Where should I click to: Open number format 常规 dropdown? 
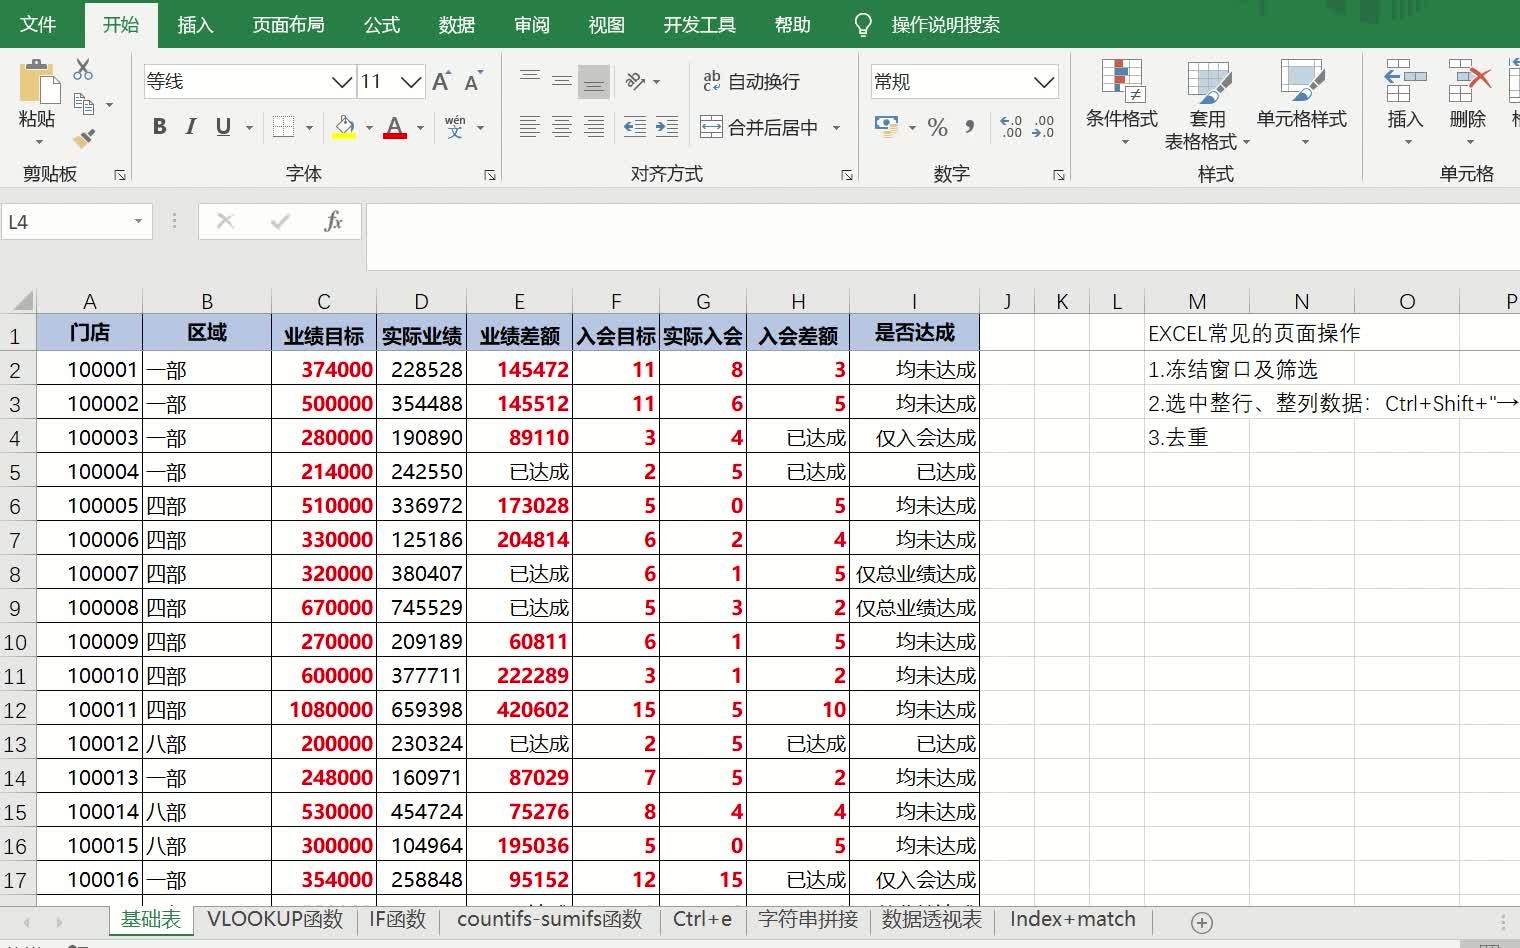pyautogui.click(x=1044, y=81)
